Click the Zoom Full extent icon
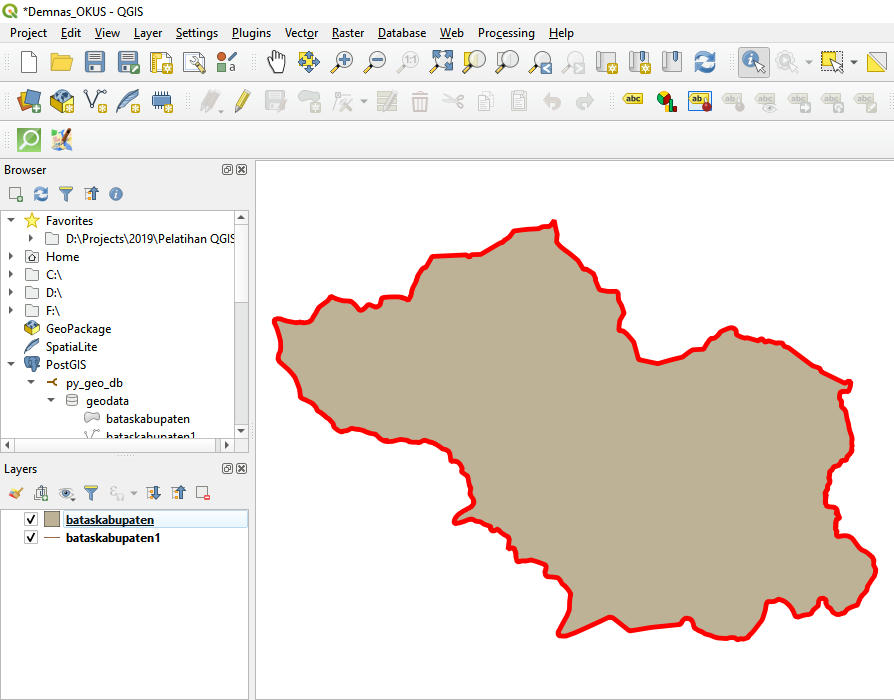Screen dimensions: 894x700 (442, 62)
